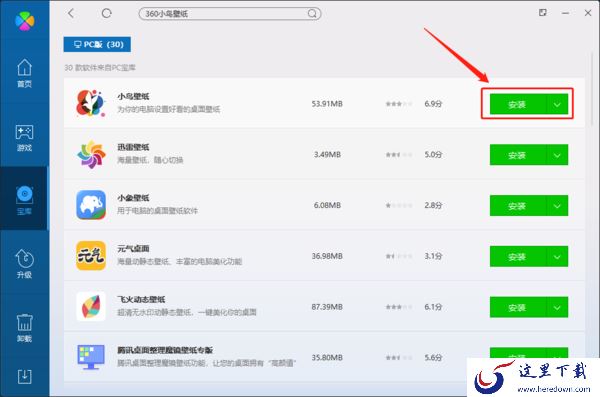Open the 升级 upgrade section
Viewport: 600px width, 397px height.
coord(24,264)
